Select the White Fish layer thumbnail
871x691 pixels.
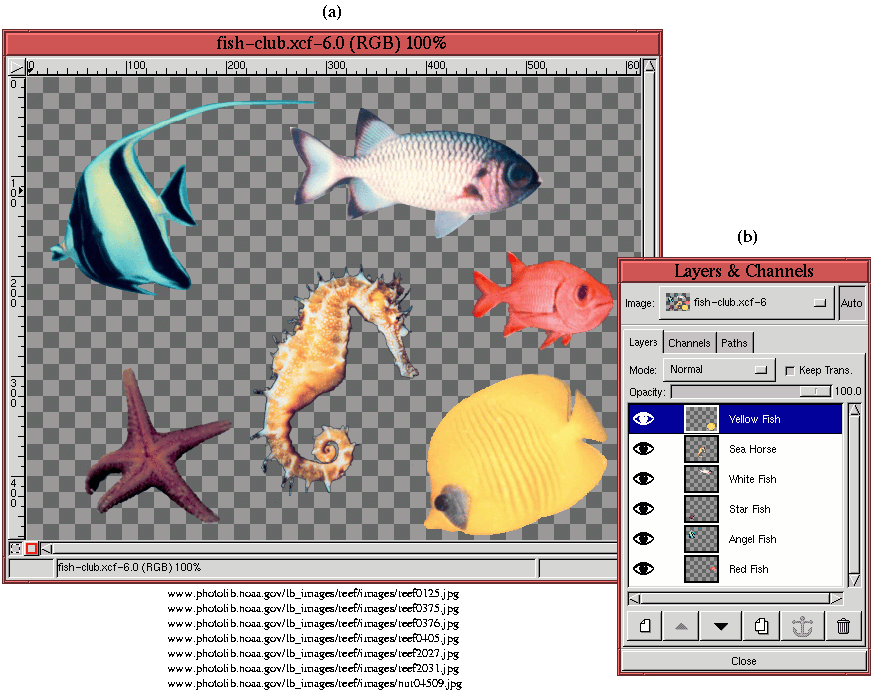tap(701, 479)
